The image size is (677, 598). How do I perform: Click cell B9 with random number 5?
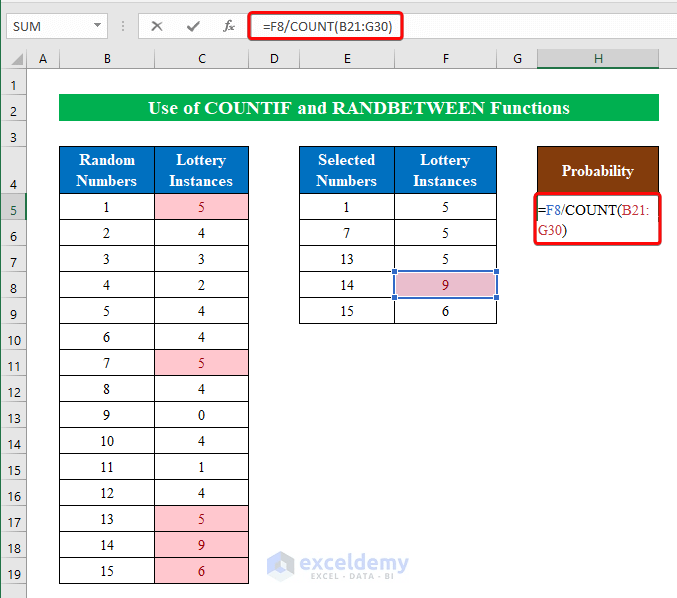coord(107,311)
